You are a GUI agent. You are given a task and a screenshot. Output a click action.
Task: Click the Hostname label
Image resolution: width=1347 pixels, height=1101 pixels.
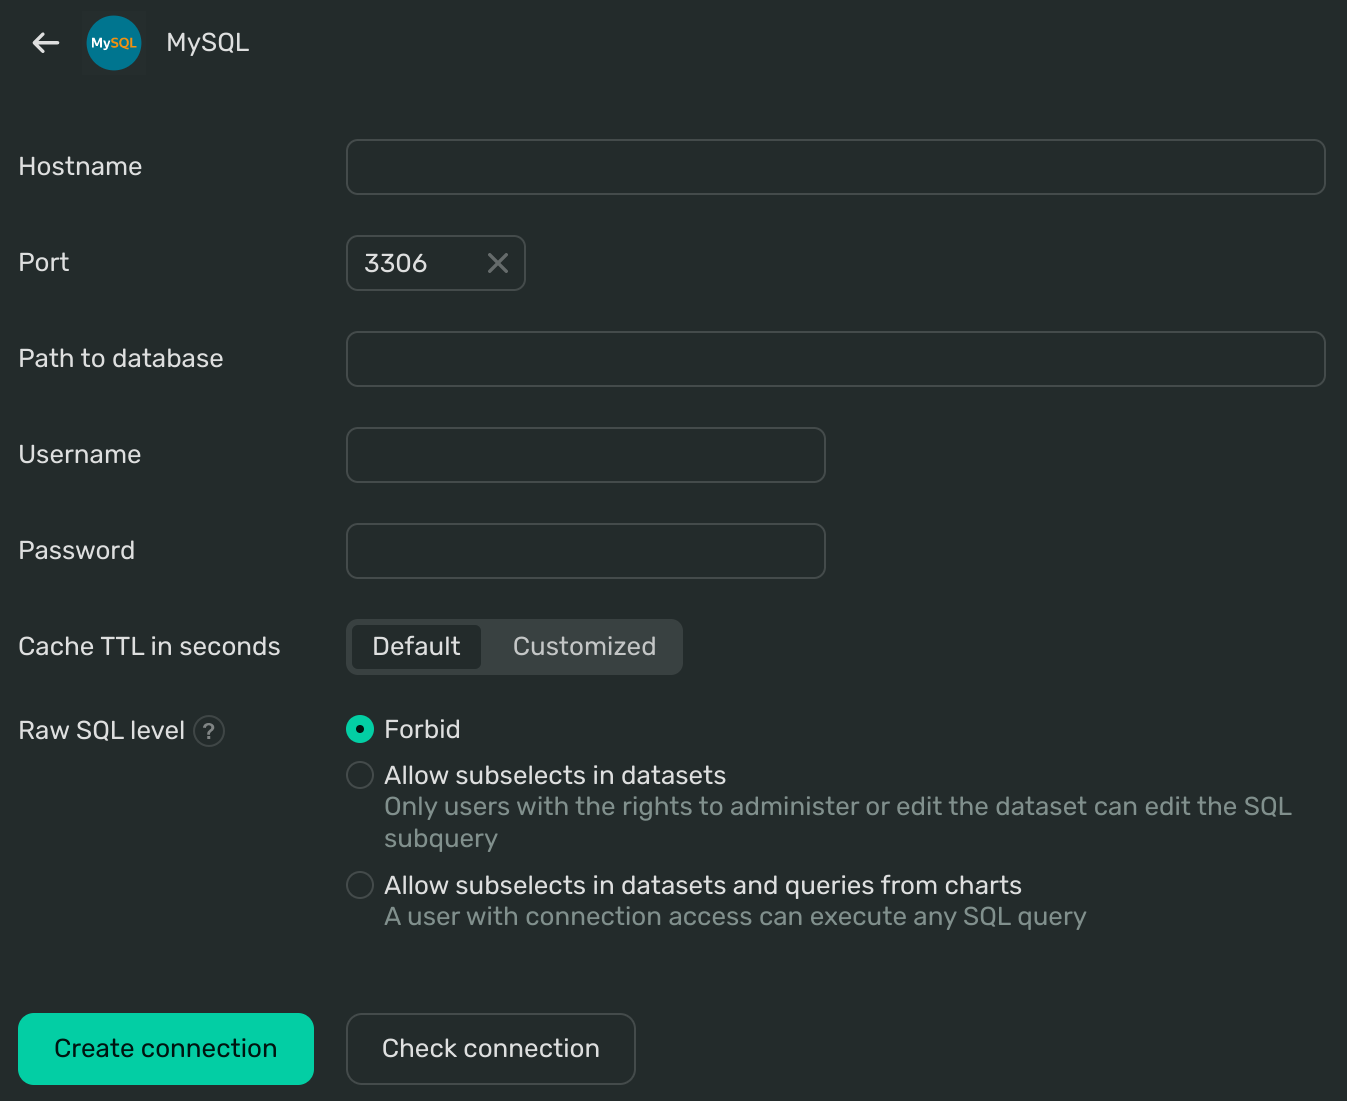(80, 167)
